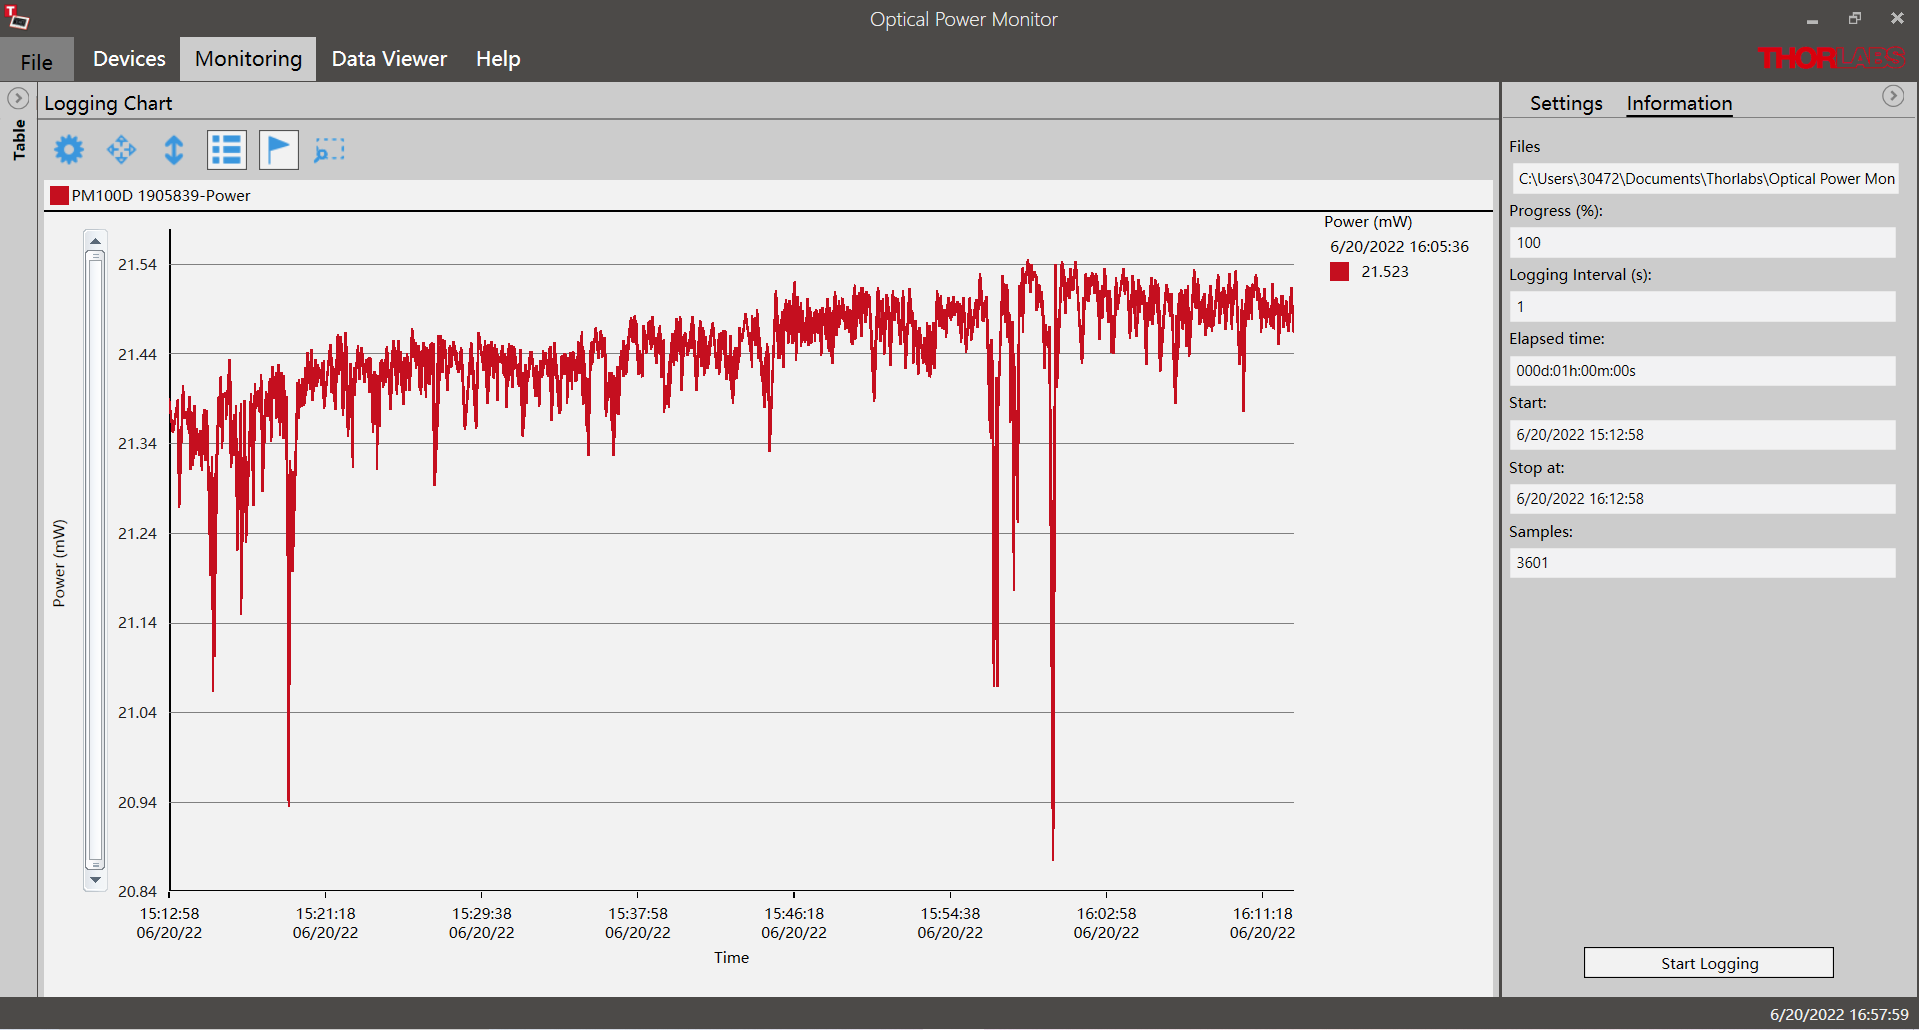Click the red PM100D series color swatch

point(59,195)
